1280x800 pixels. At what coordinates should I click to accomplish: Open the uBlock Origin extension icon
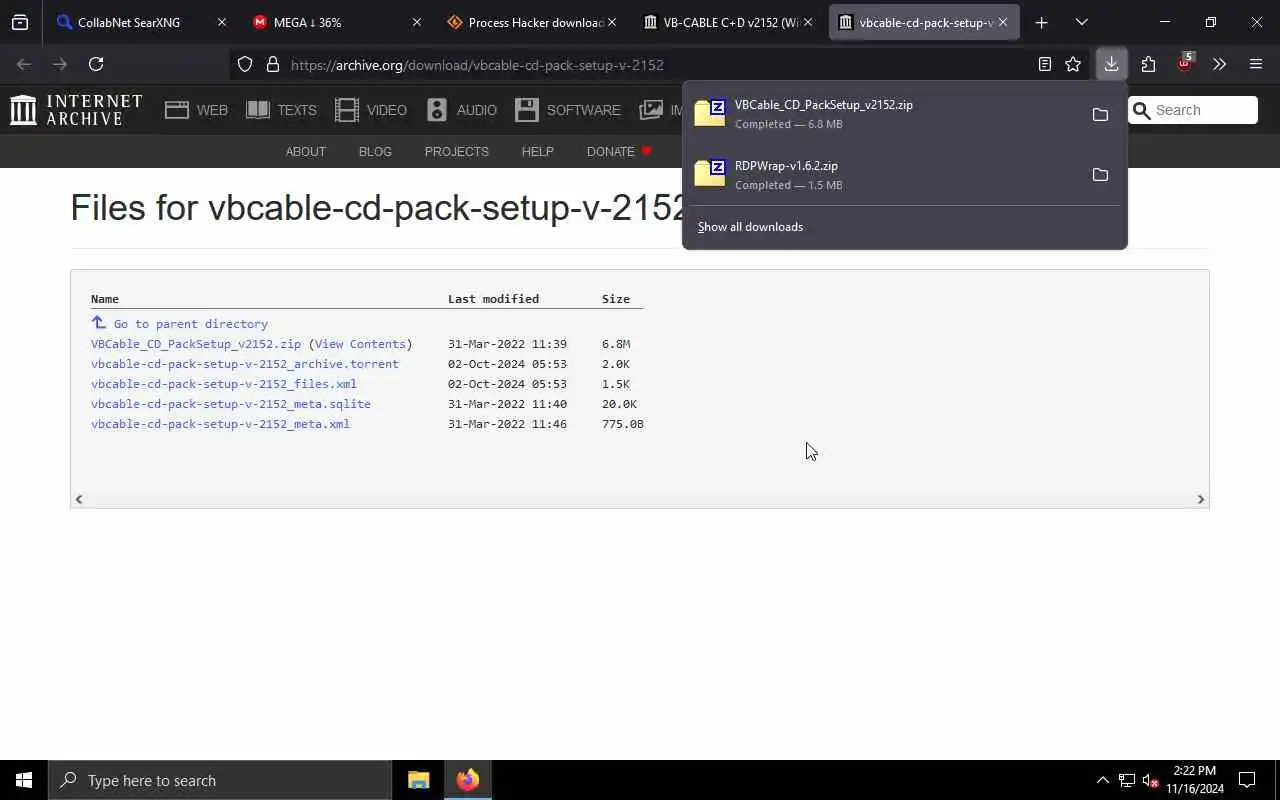click(x=1185, y=63)
